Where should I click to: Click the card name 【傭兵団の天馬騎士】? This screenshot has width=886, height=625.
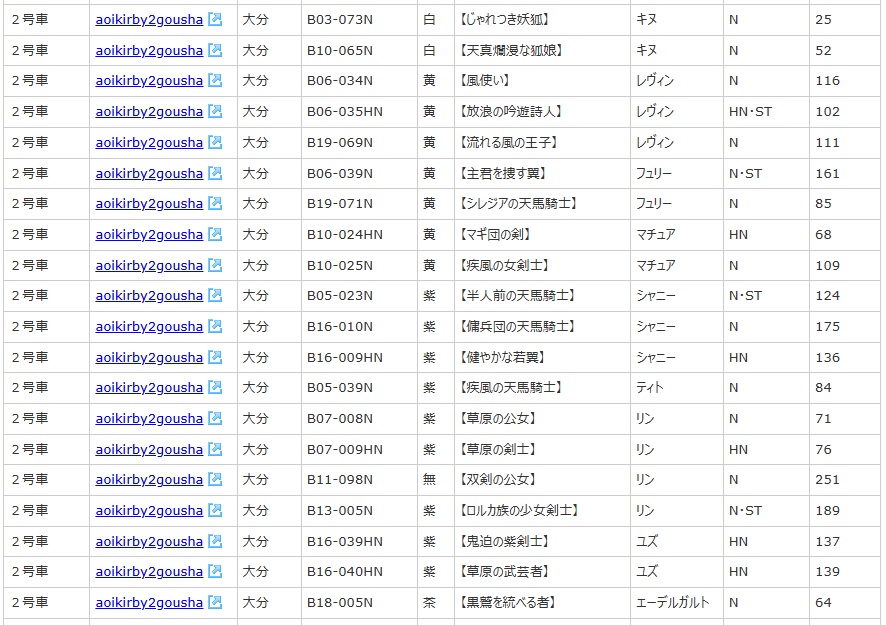point(518,326)
